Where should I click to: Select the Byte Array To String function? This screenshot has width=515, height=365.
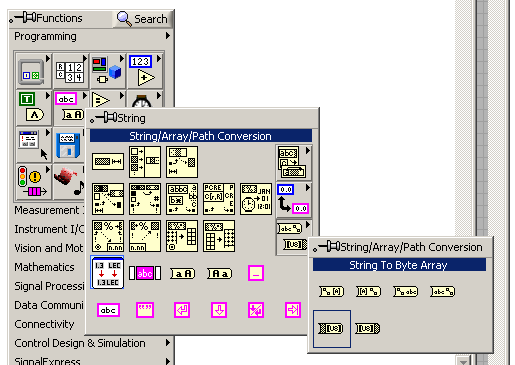(368, 329)
